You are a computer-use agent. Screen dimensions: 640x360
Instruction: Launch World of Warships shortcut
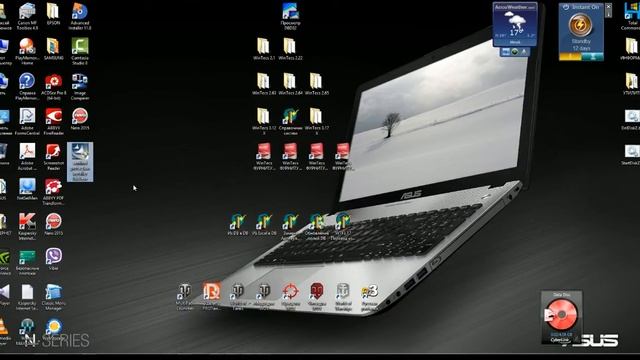point(343,297)
